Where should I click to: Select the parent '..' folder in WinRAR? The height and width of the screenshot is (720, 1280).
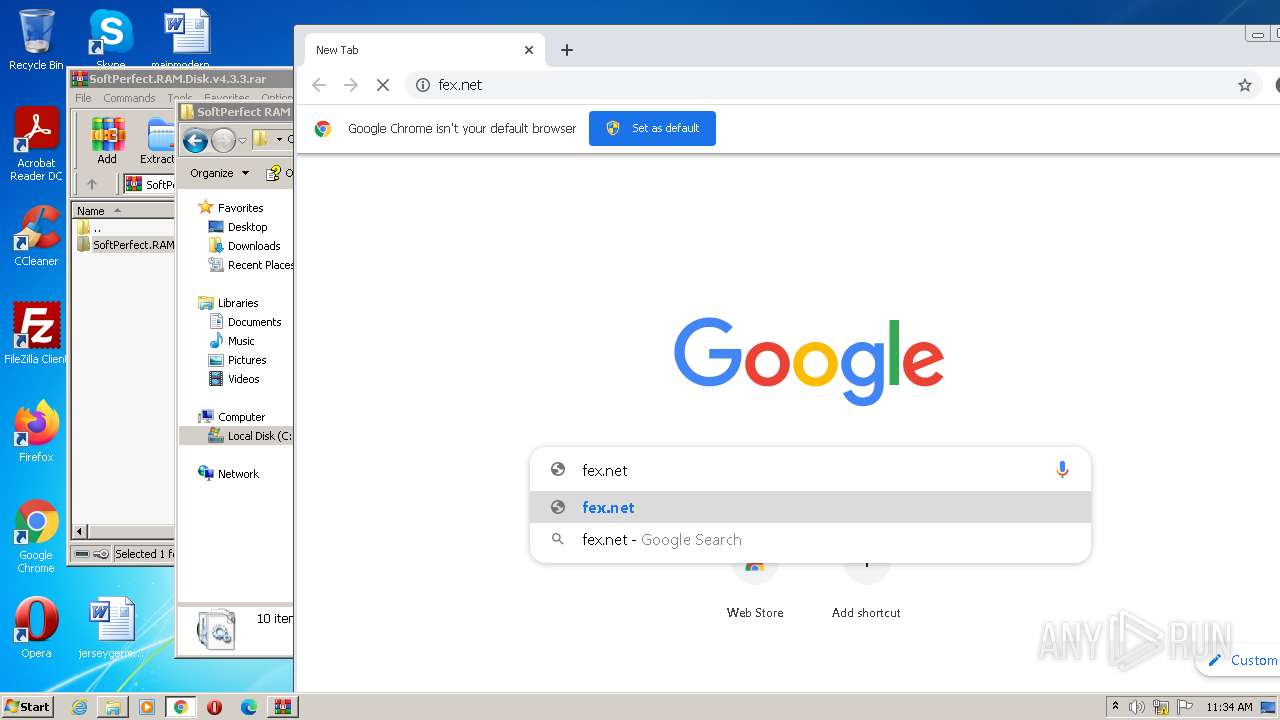pyautogui.click(x=96, y=228)
